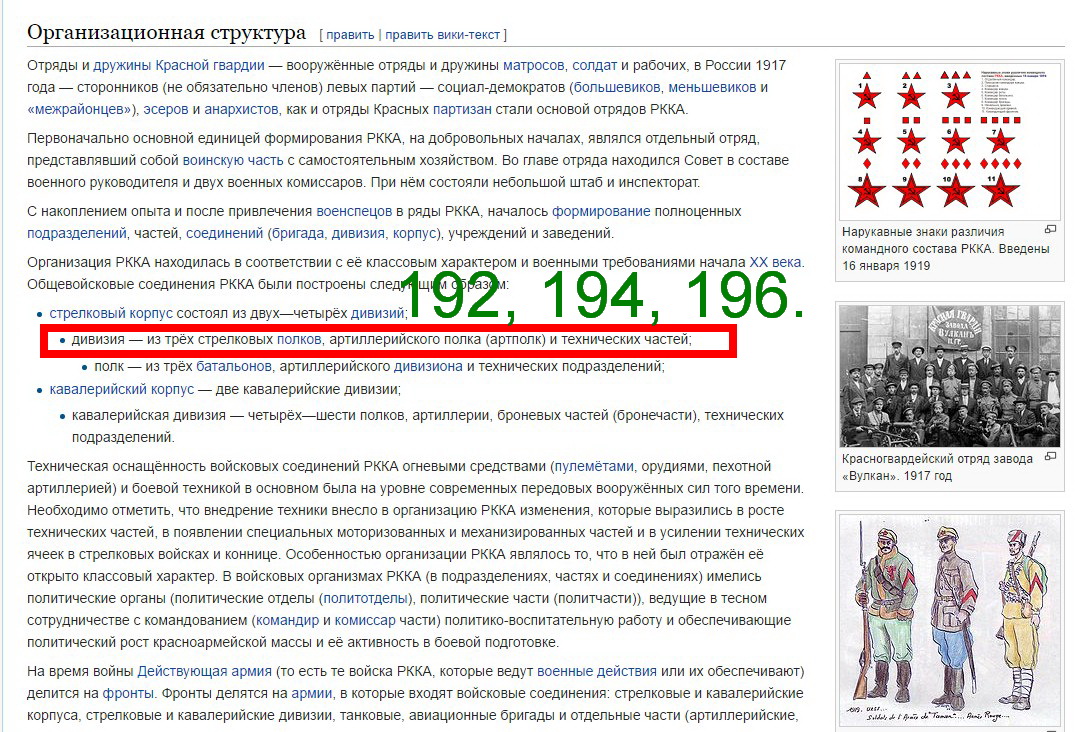Open the «солдат» link

point(594,65)
